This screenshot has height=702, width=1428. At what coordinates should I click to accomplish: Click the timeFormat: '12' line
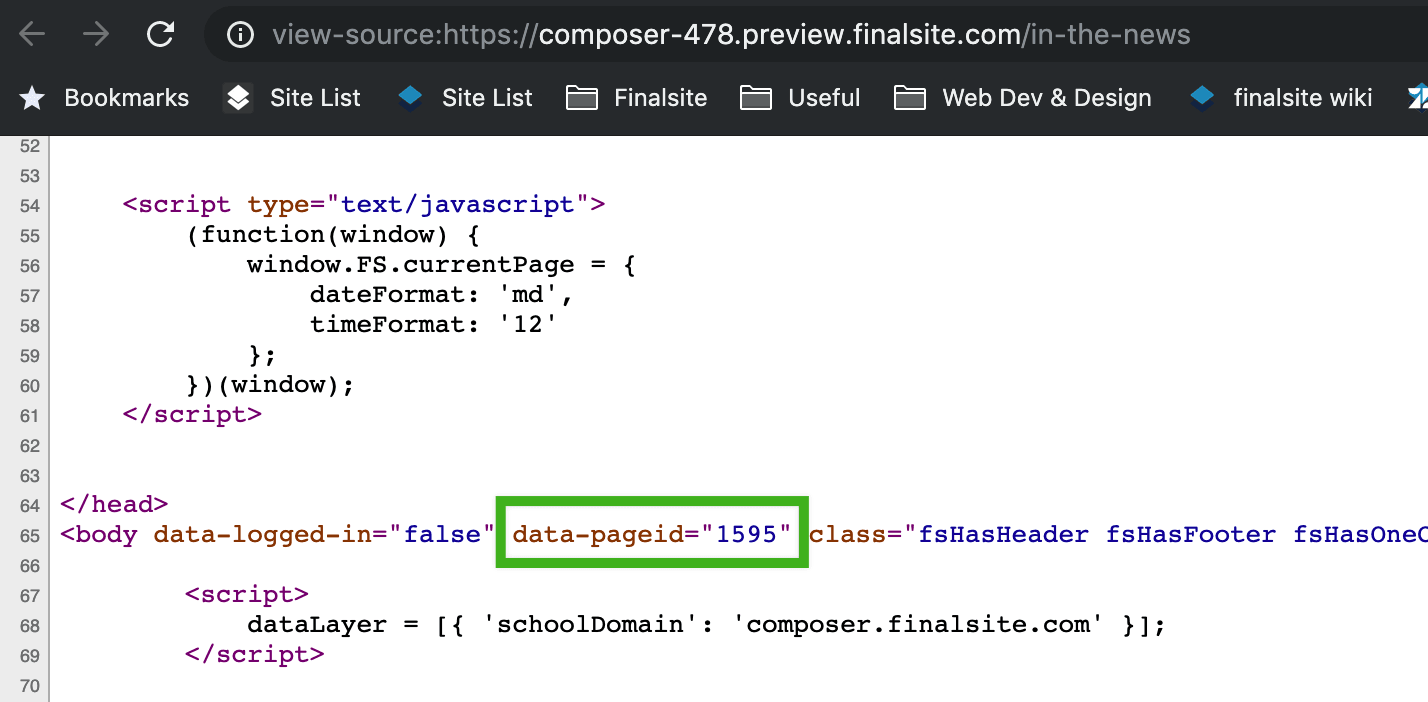click(433, 325)
